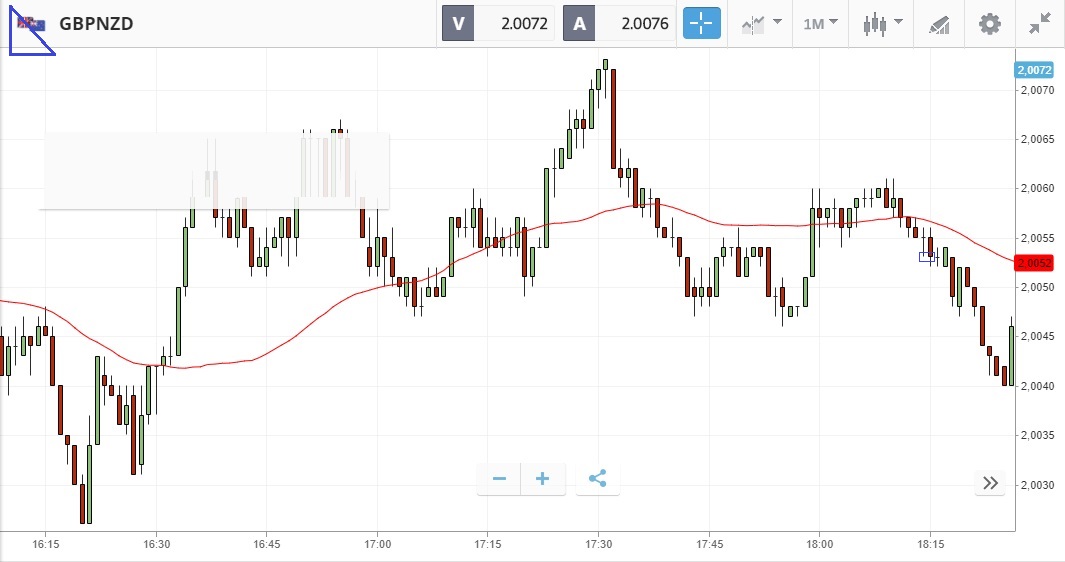This screenshot has width=1065, height=562.
Task: Click the red 2,0052 moving average label
Action: click(1033, 263)
